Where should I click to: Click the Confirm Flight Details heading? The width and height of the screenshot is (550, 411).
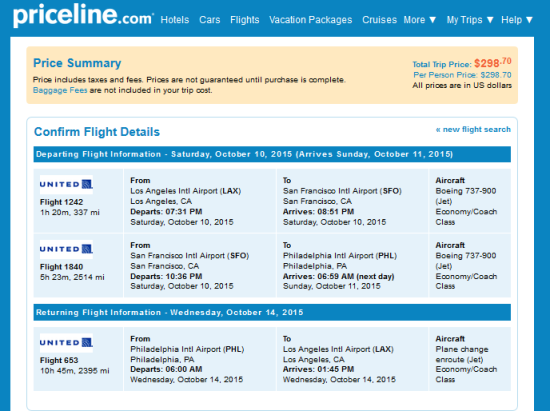[97, 132]
